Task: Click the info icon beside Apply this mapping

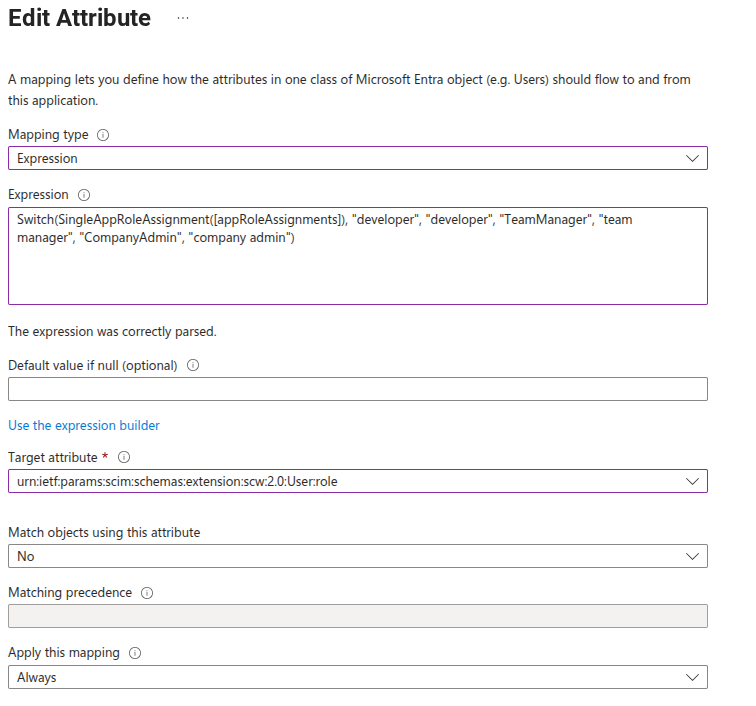Action: click(135, 653)
